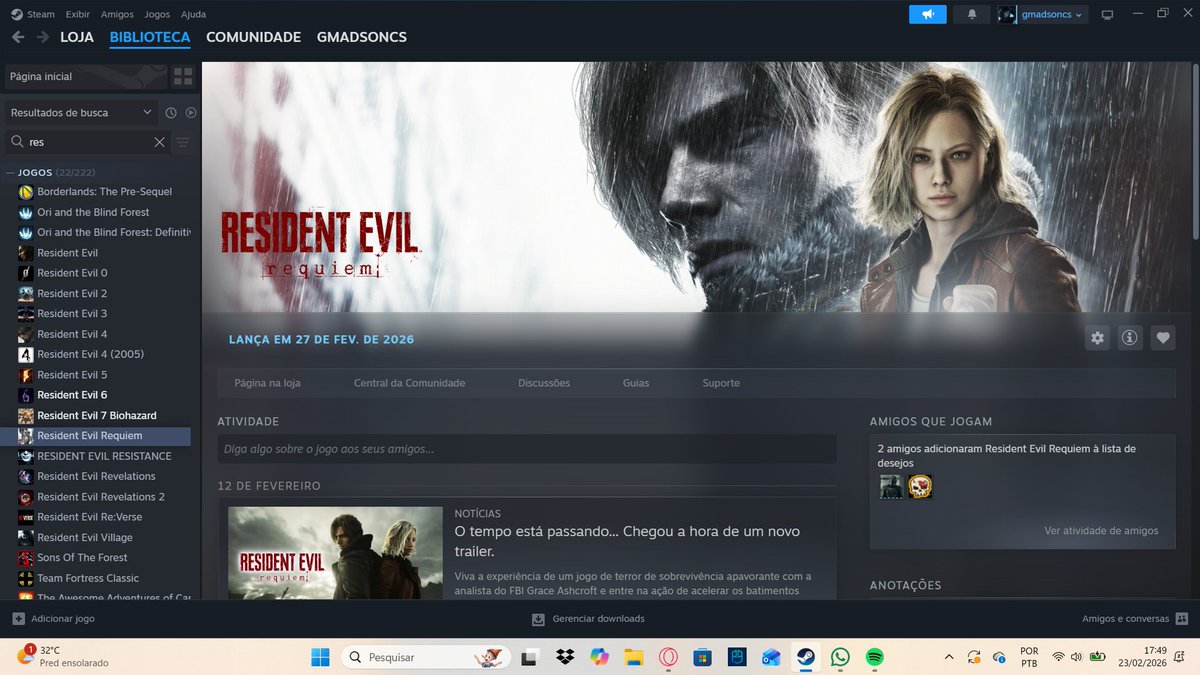Open Discussões link
The width and height of the screenshot is (1200, 675).
[544, 383]
